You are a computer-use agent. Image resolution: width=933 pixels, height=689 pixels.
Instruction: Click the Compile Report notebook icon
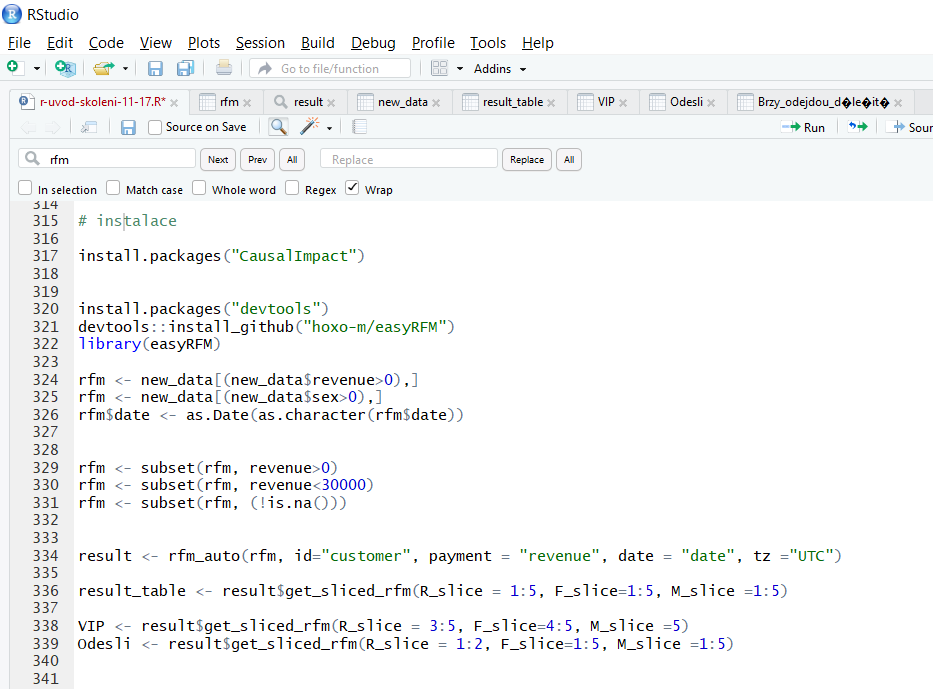point(360,127)
